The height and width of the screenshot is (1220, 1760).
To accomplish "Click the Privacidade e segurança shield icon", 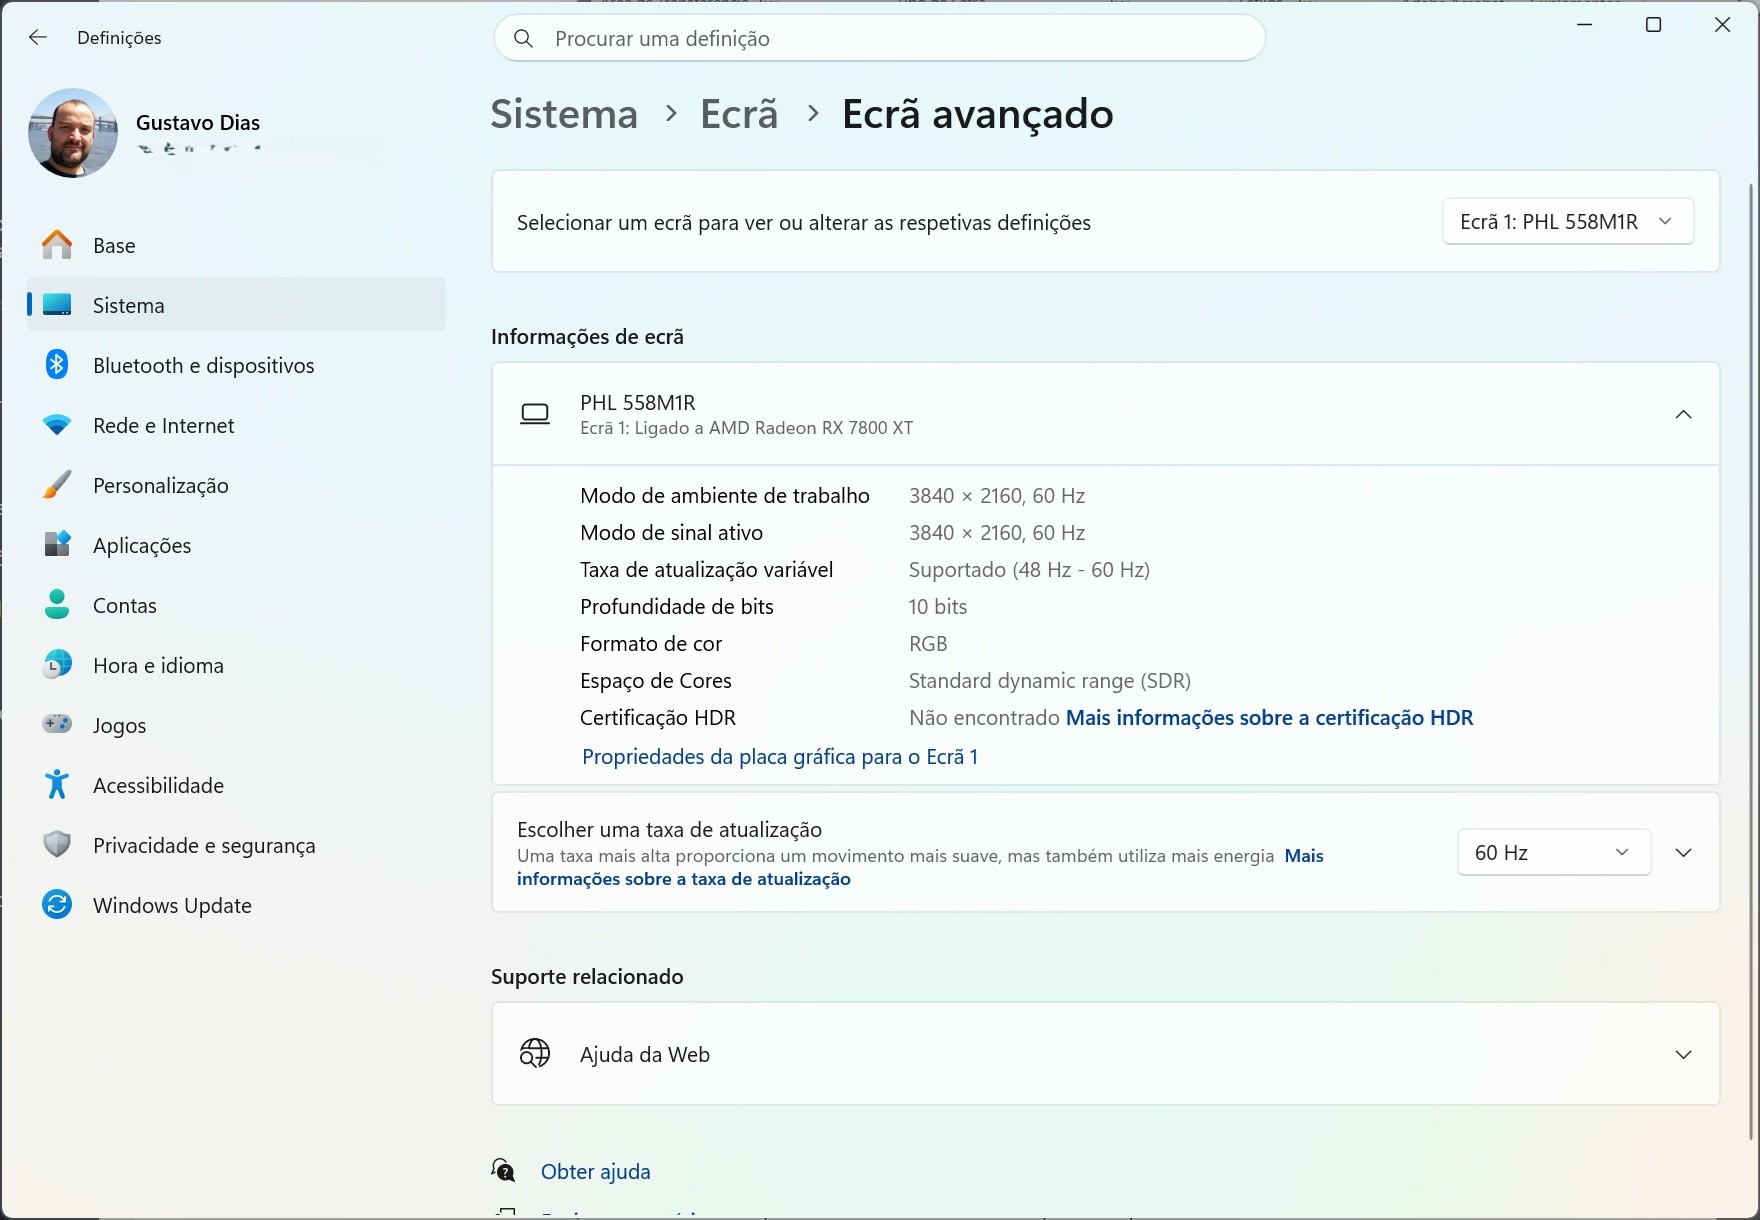I will pos(57,845).
